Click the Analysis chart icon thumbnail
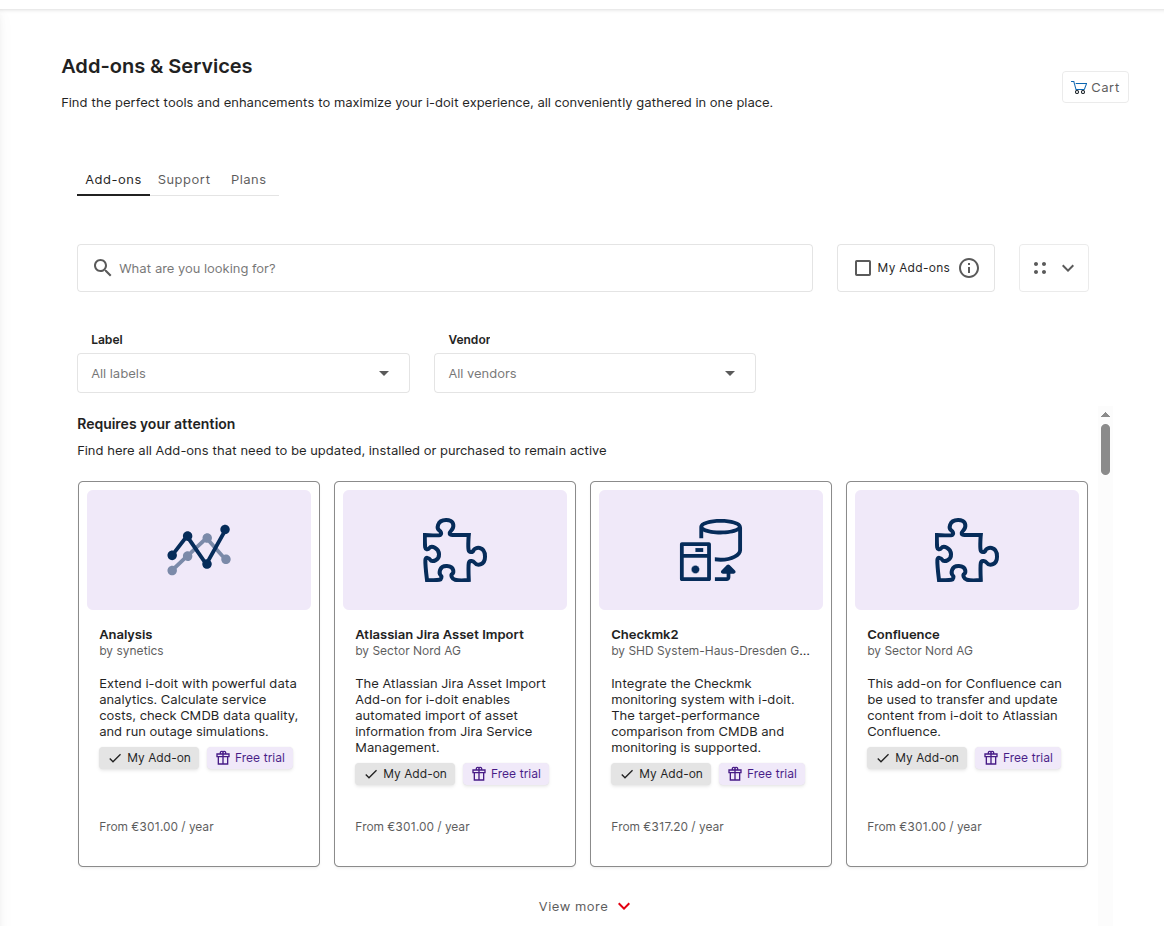The width and height of the screenshot is (1164, 926). point(199,550)
